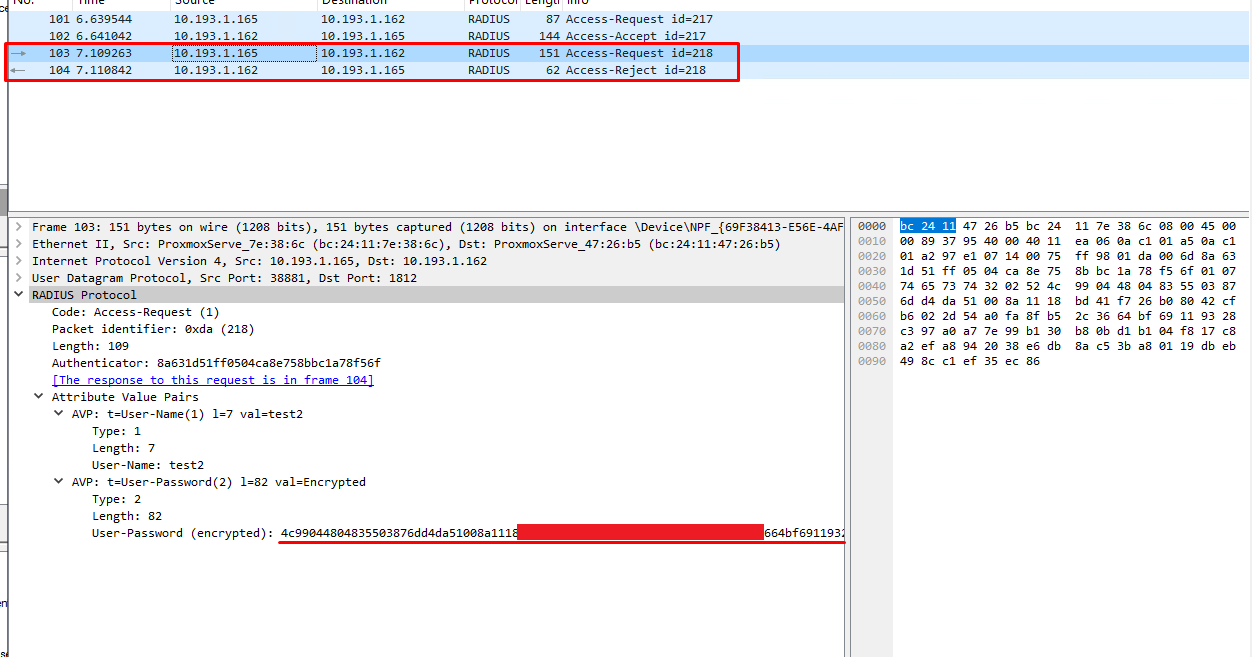
Task: Expand the Ethernet II tree row
Action: coord(20,244)
